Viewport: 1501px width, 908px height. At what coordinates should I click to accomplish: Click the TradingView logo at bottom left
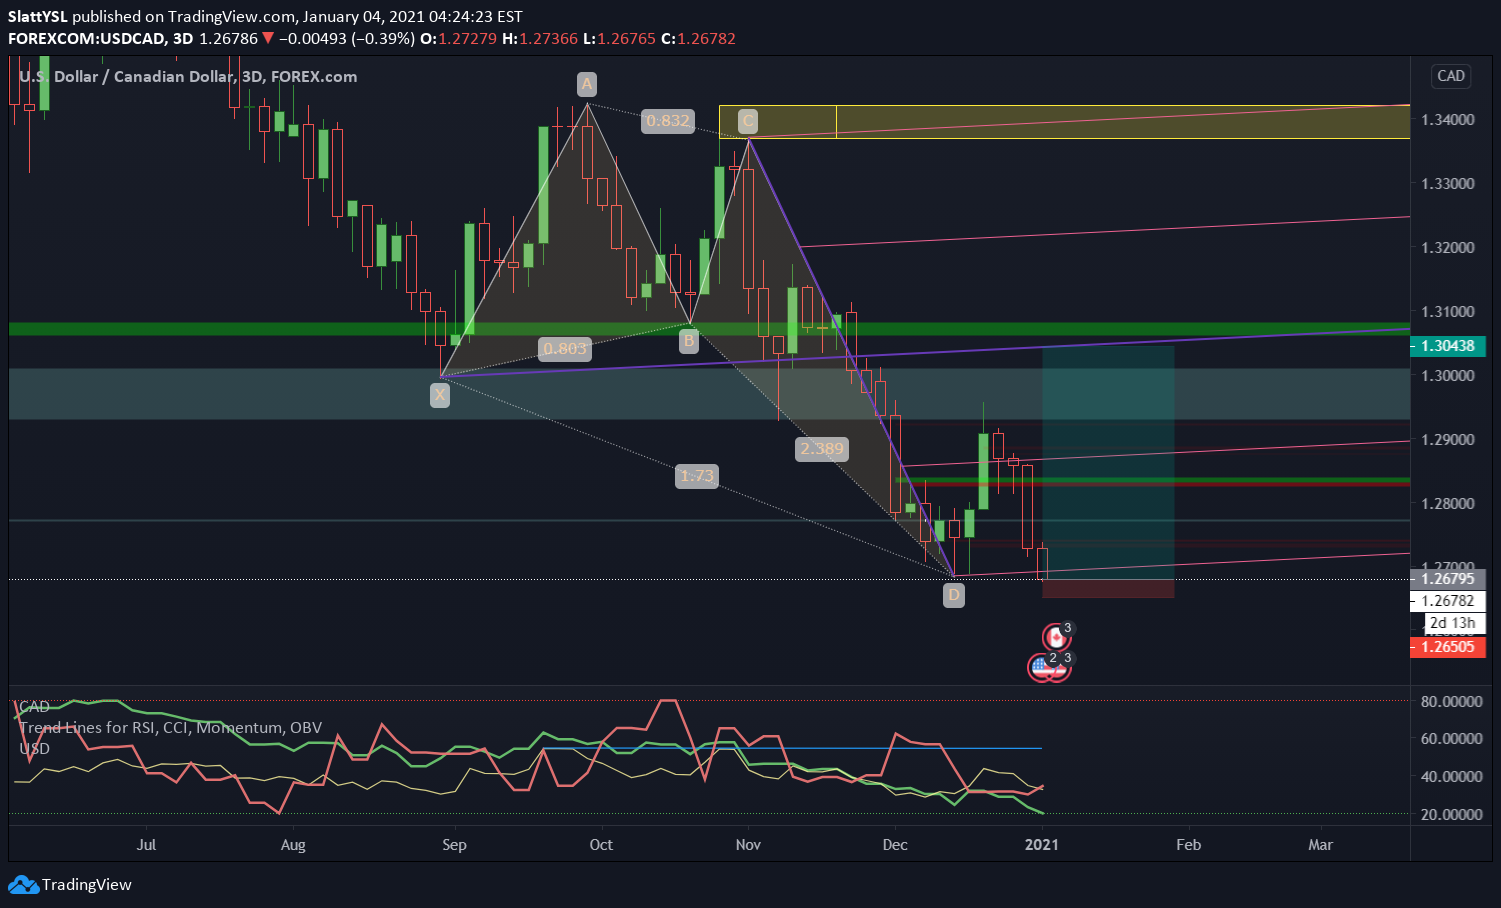70,884
